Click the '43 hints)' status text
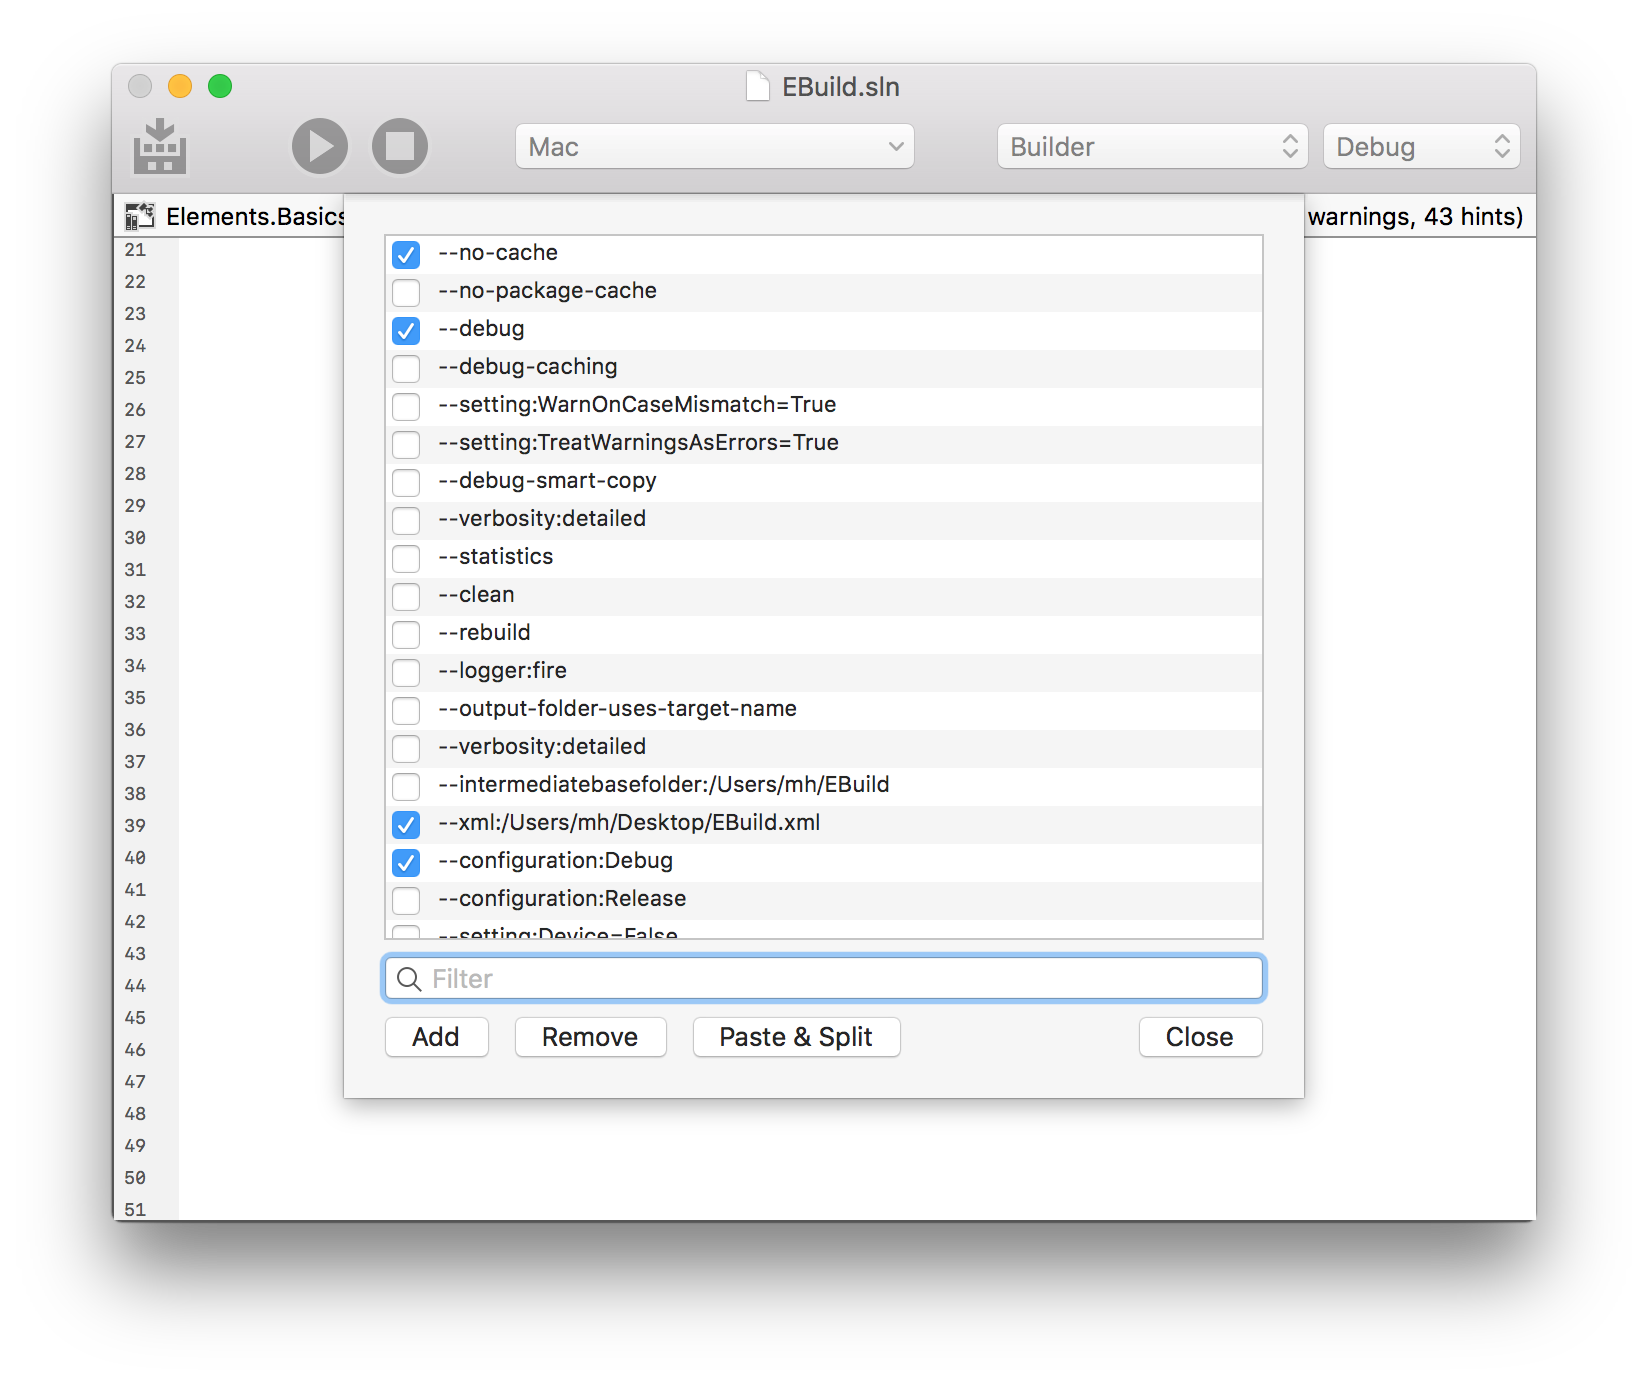 [1473, 216]
